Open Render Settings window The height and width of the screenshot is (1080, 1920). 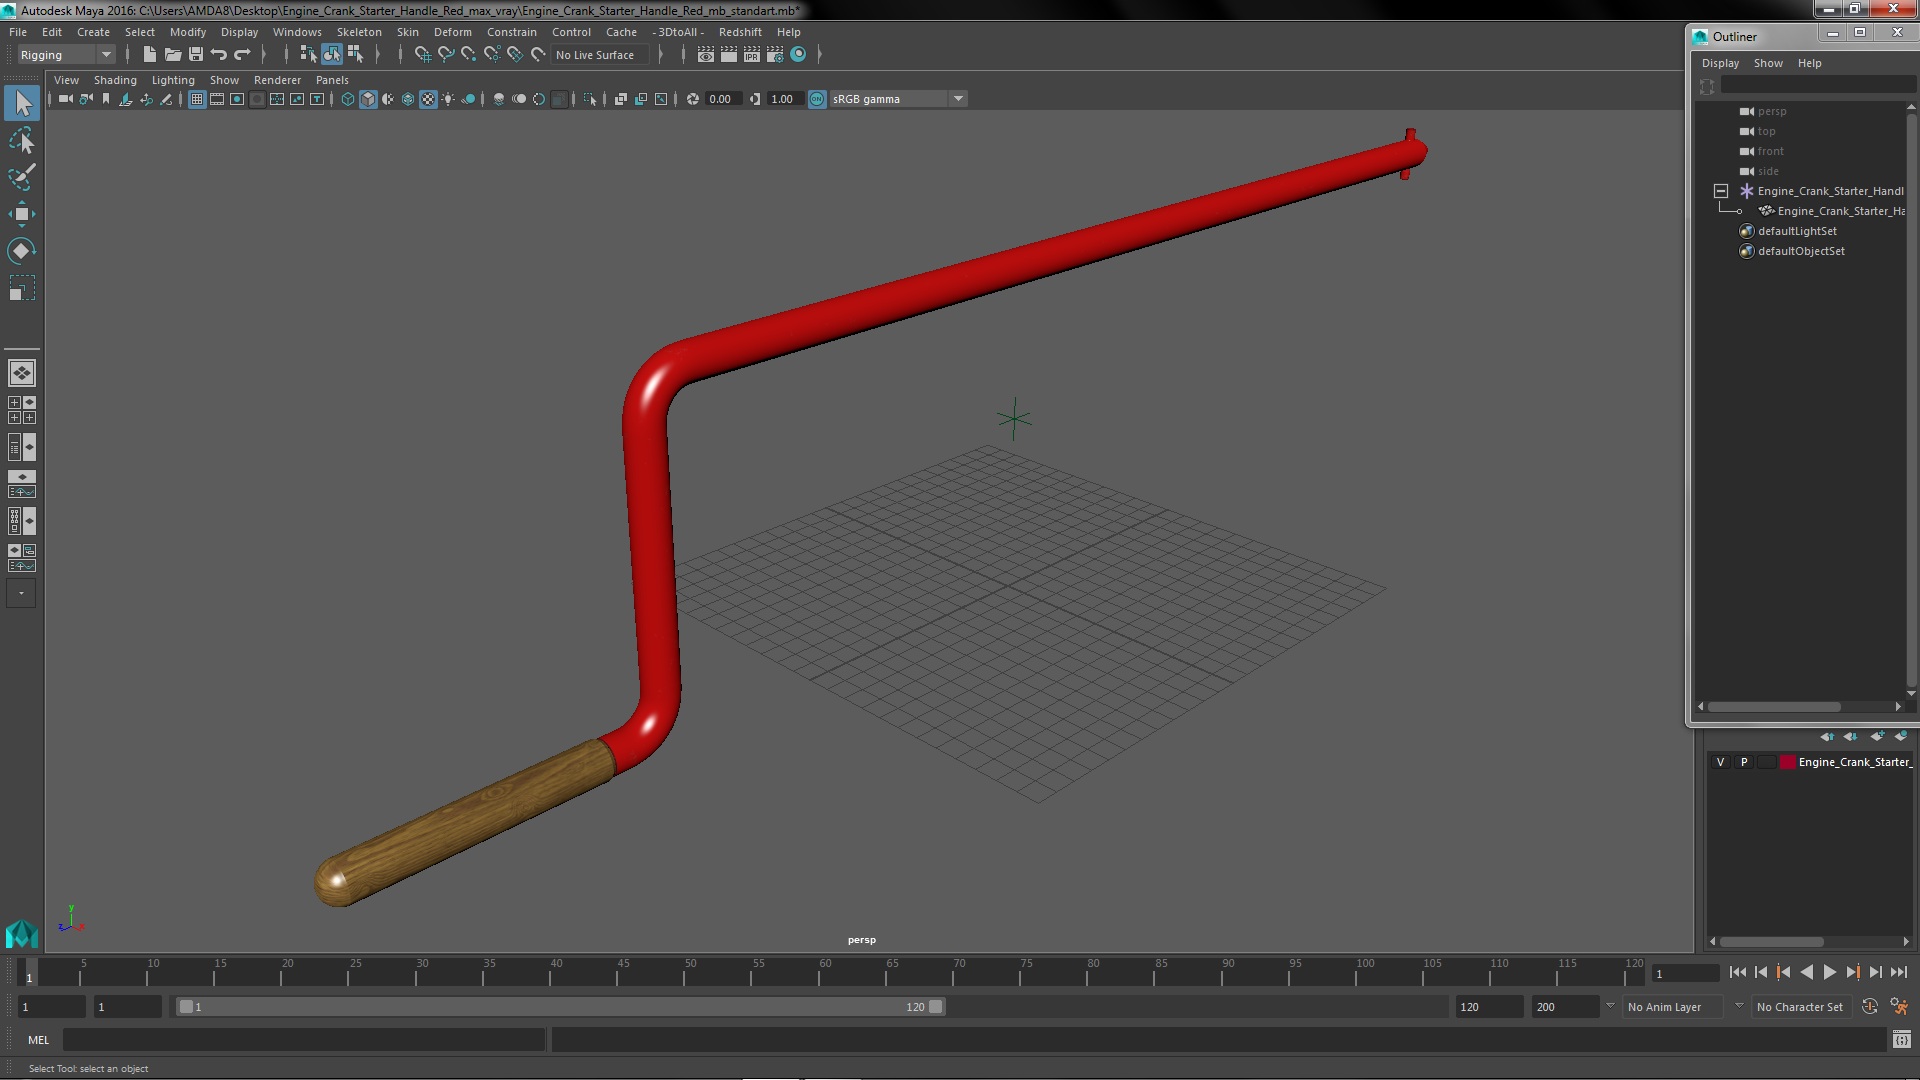[x=775, y=55]
